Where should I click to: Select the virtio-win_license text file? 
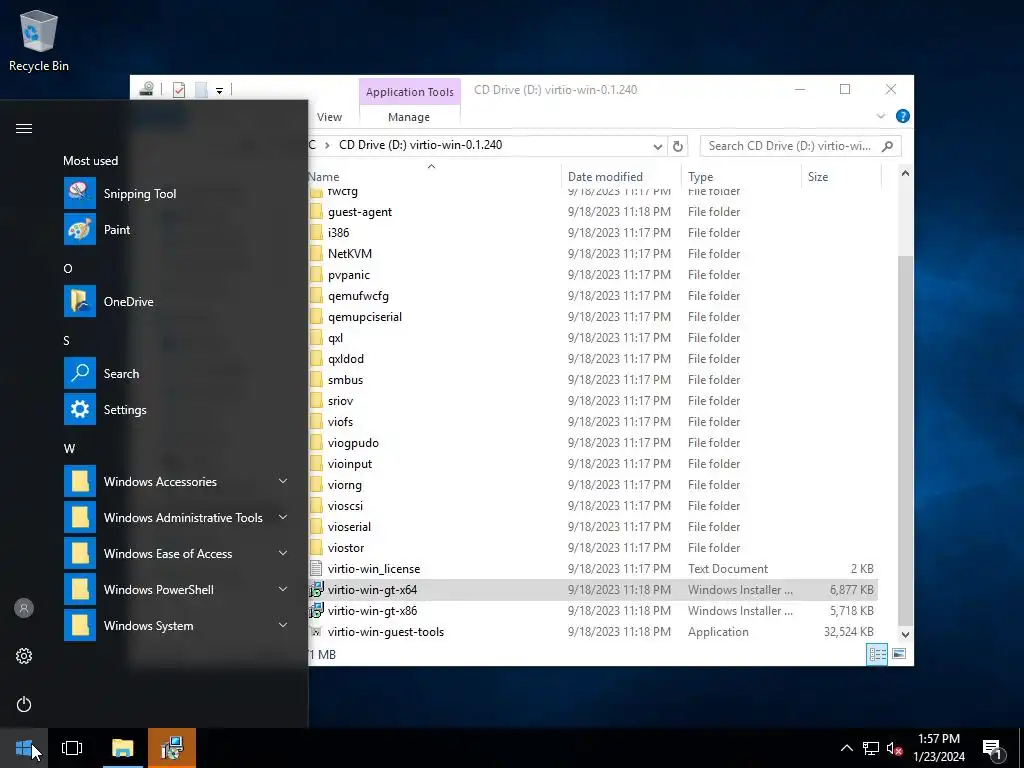pyautogui.click(x=374, y=569)
